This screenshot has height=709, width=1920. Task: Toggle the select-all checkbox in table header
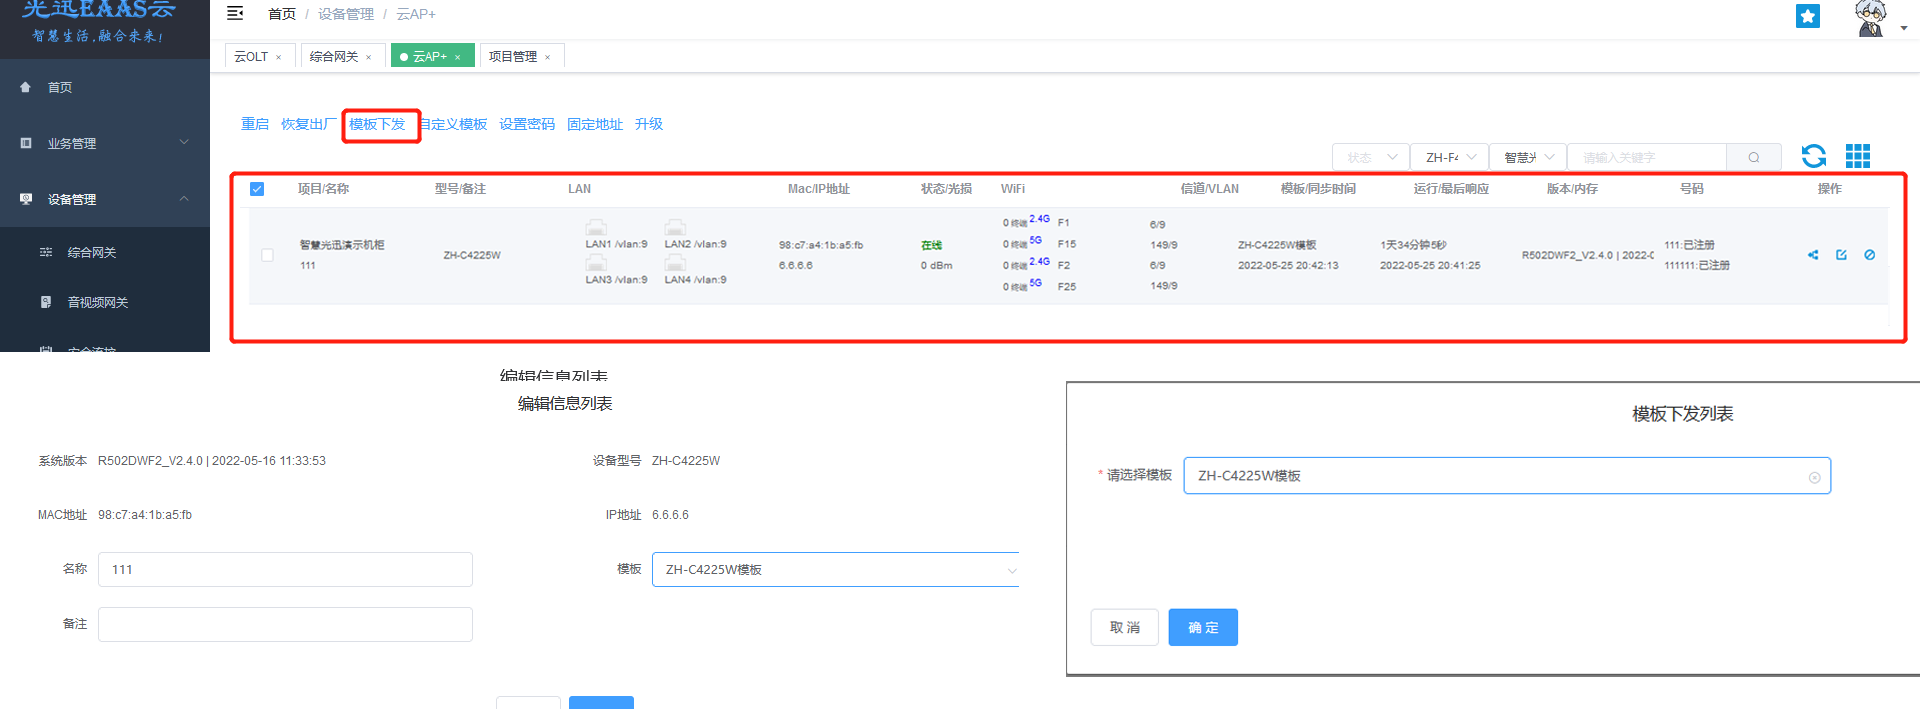click(x=257, y=189)
